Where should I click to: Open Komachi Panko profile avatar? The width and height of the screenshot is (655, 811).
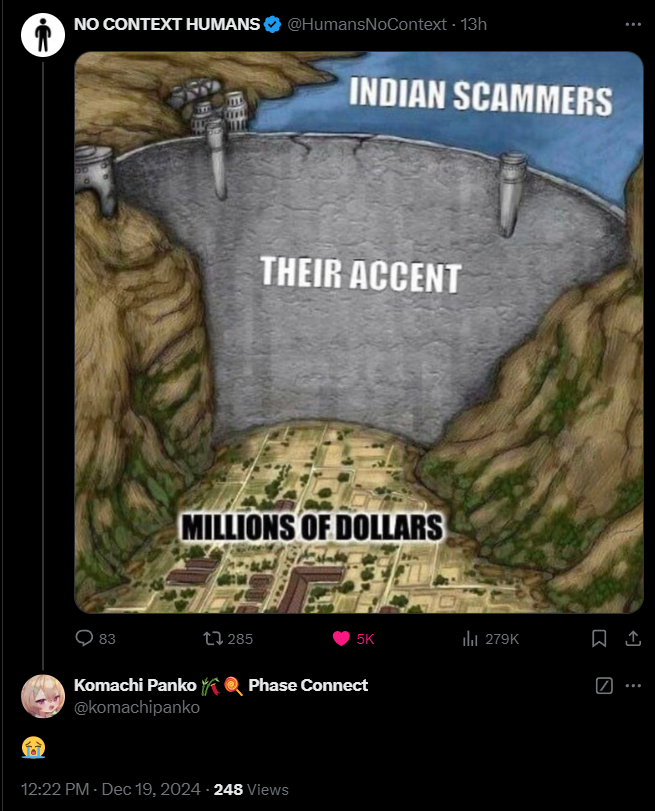pos(43,696)
